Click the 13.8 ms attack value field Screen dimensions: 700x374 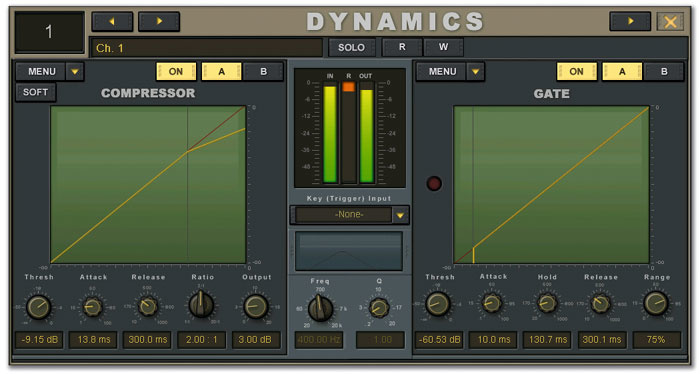click(x=94, y=340)
